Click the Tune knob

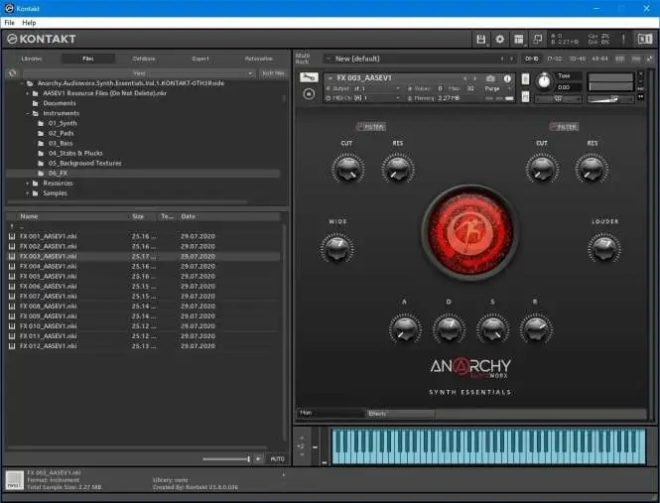[x=544, y=81]
